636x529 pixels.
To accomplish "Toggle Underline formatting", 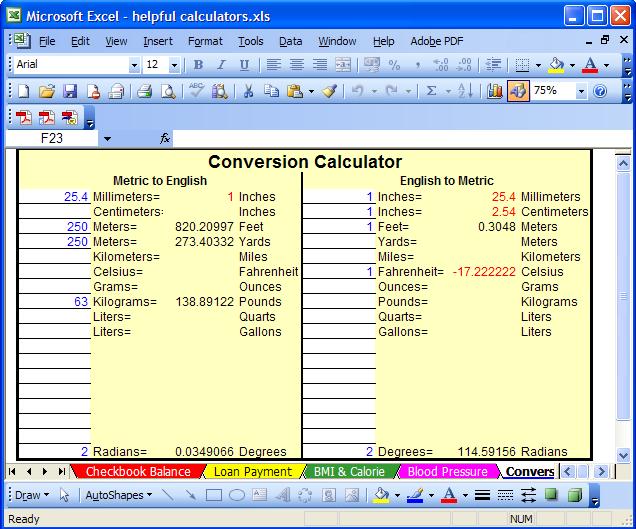I will pyautogui.click(x=244, y=65).
